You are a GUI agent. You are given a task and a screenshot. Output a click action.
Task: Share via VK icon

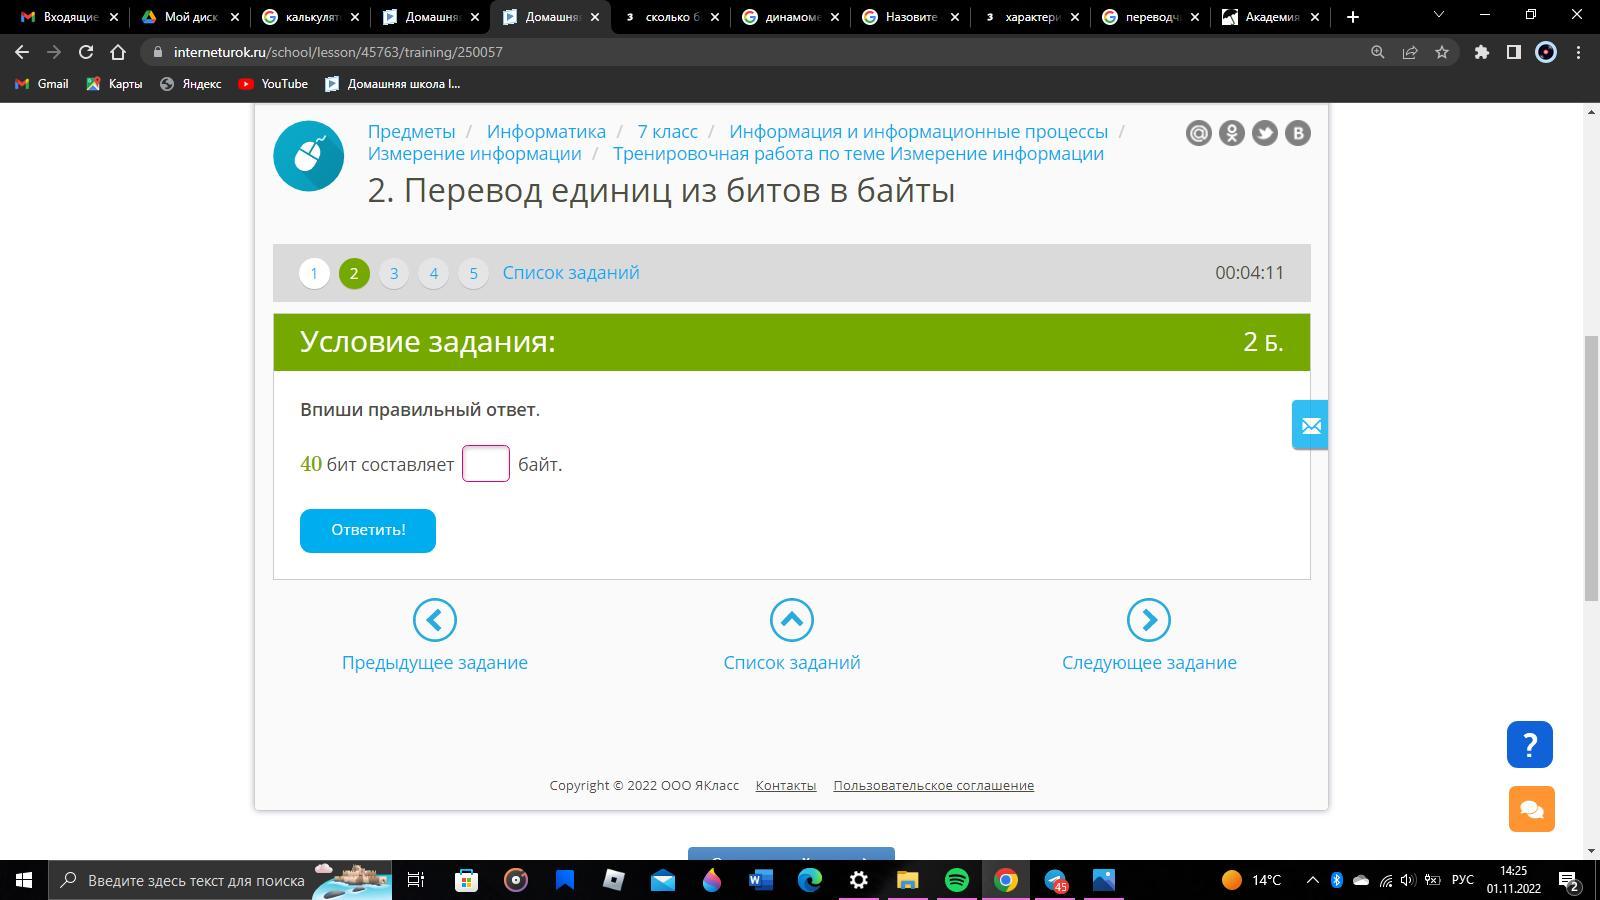(1297, 133)
